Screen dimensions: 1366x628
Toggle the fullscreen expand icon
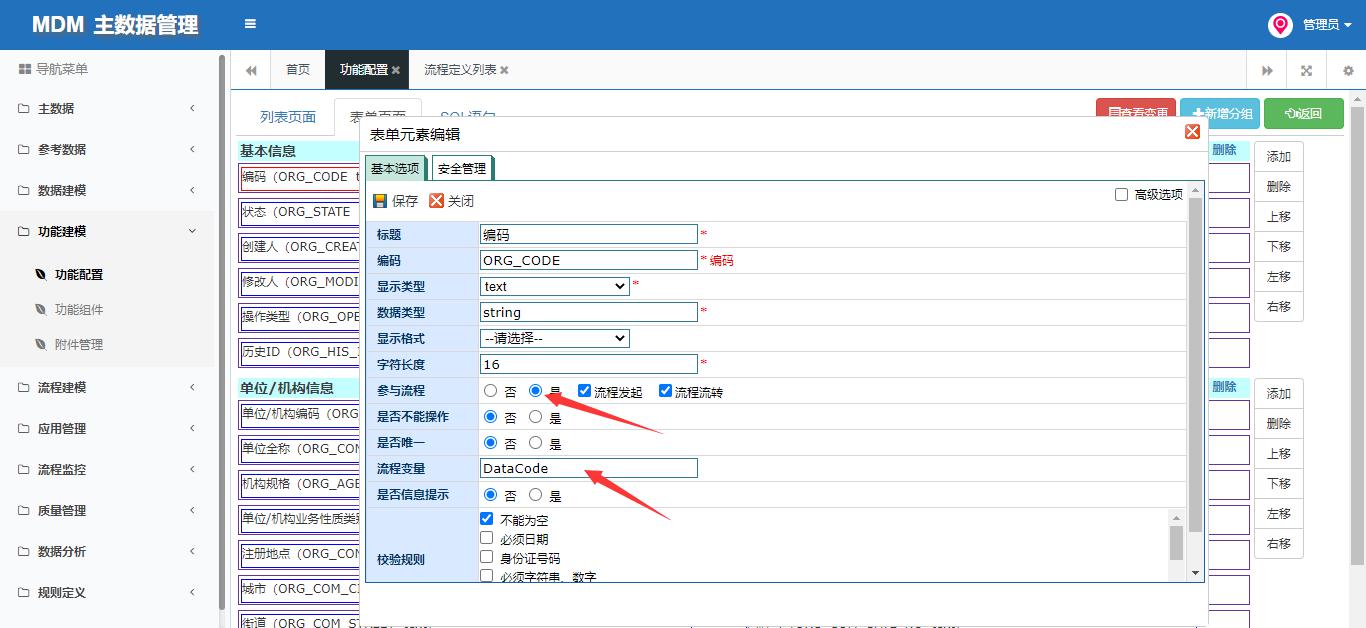pos(1306,71)
